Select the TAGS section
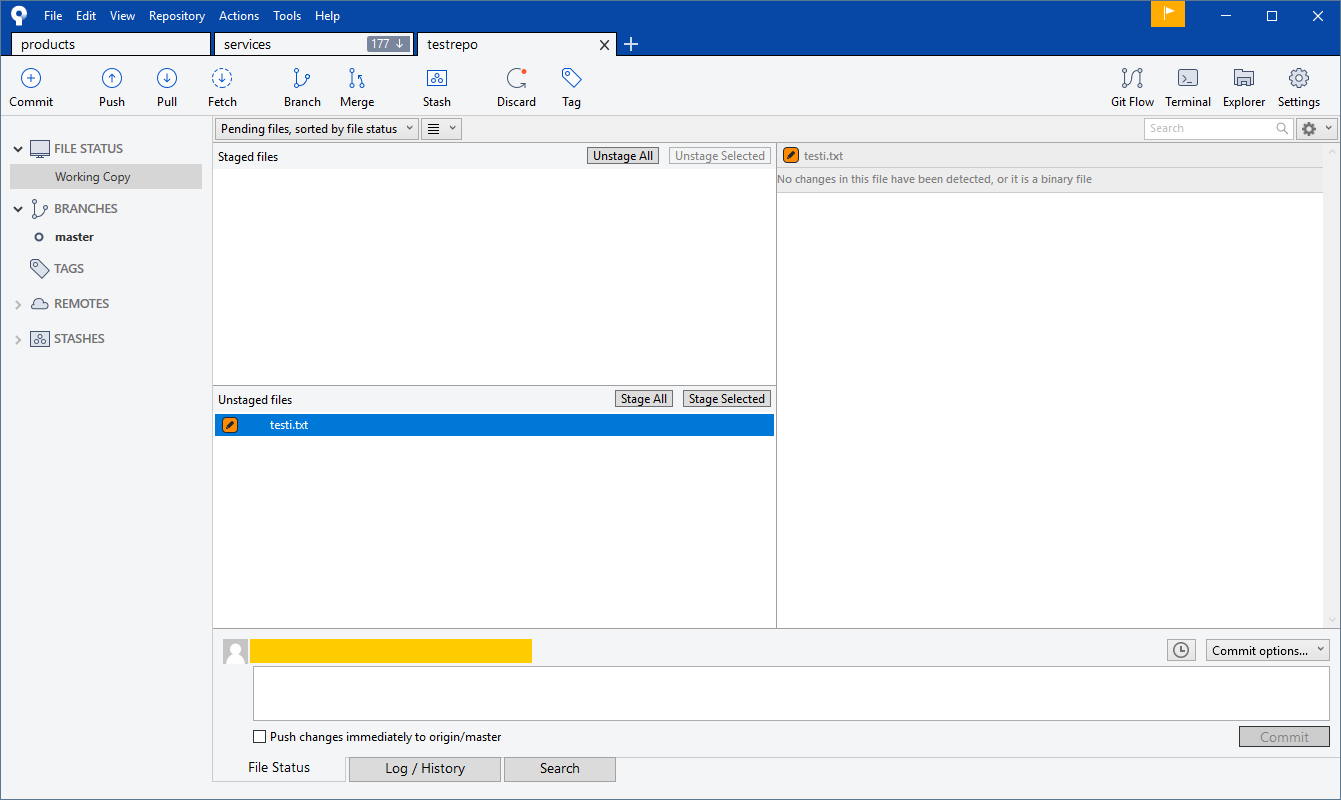 [69, 268]
